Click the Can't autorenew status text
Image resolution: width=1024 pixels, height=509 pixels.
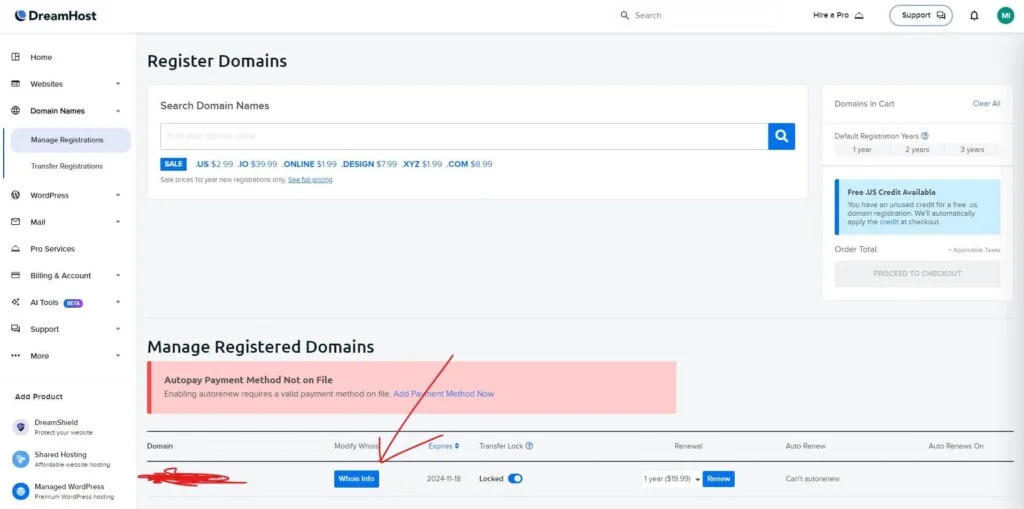pos(812,479)
